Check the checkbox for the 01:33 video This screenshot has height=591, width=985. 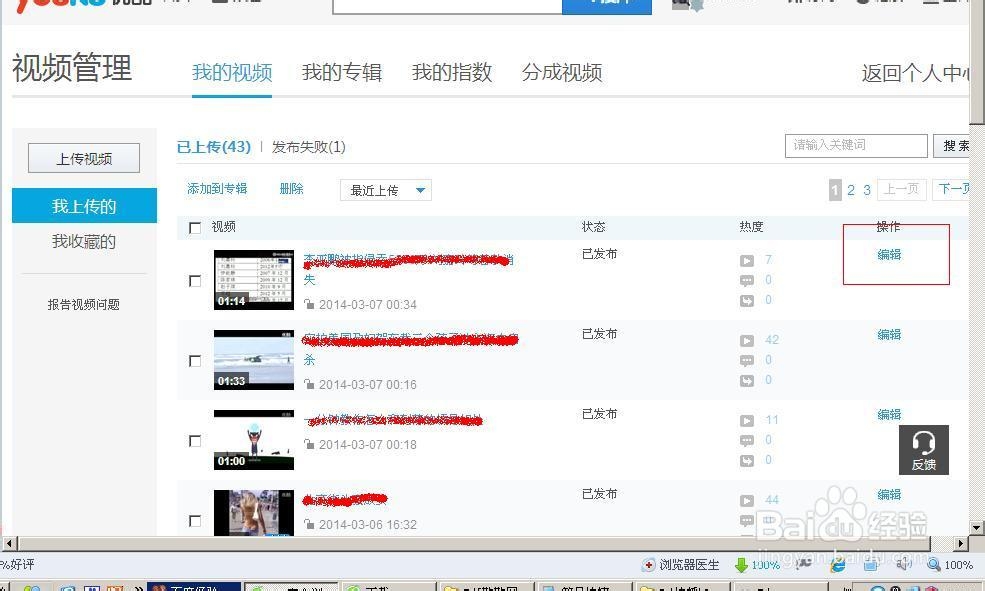195,361
